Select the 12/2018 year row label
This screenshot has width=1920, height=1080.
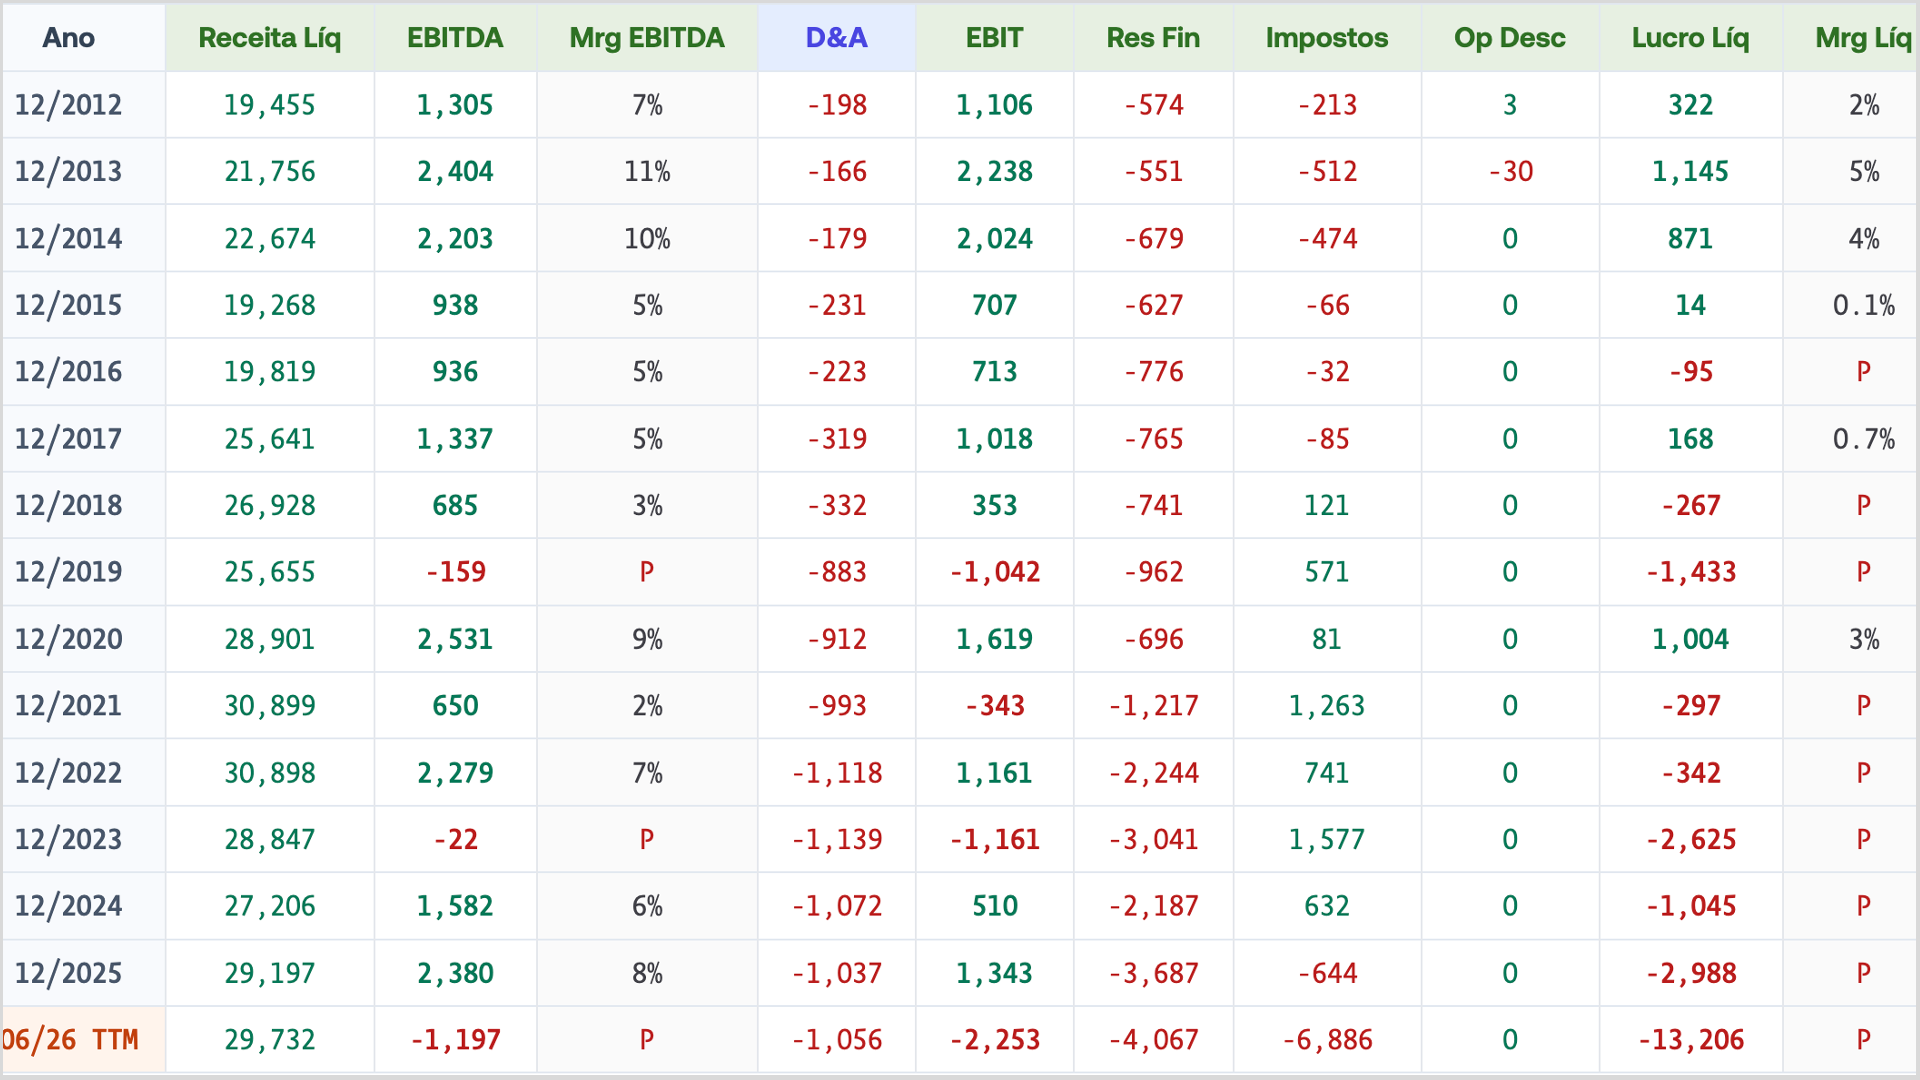[x=68, y=506]
